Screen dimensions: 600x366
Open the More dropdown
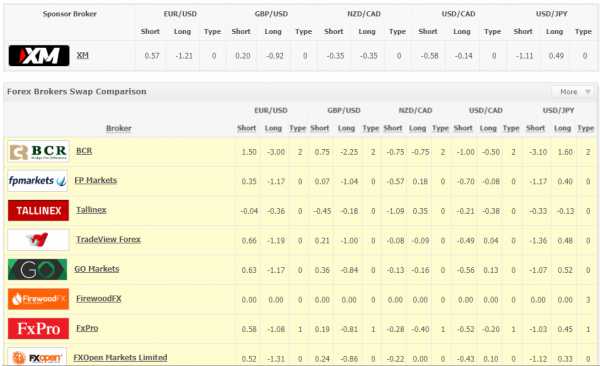click(x=574, y=92)
